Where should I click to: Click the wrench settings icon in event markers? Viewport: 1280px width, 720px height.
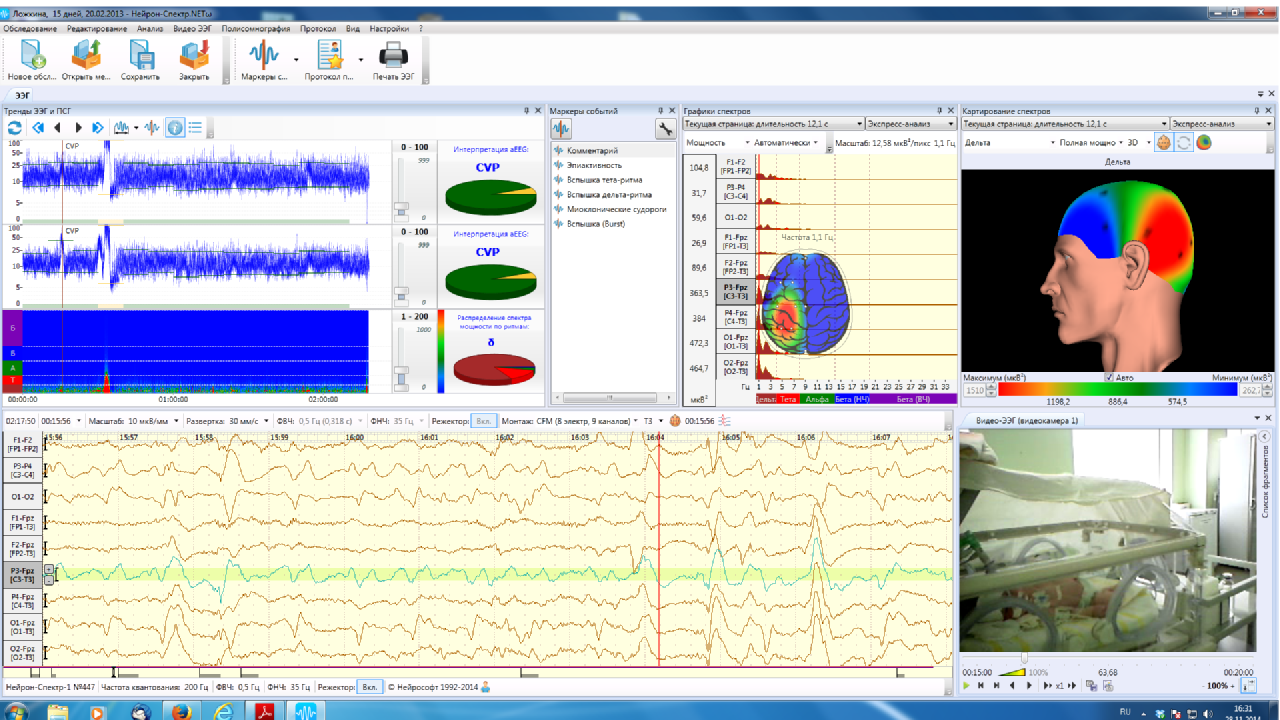pos(664,128)
